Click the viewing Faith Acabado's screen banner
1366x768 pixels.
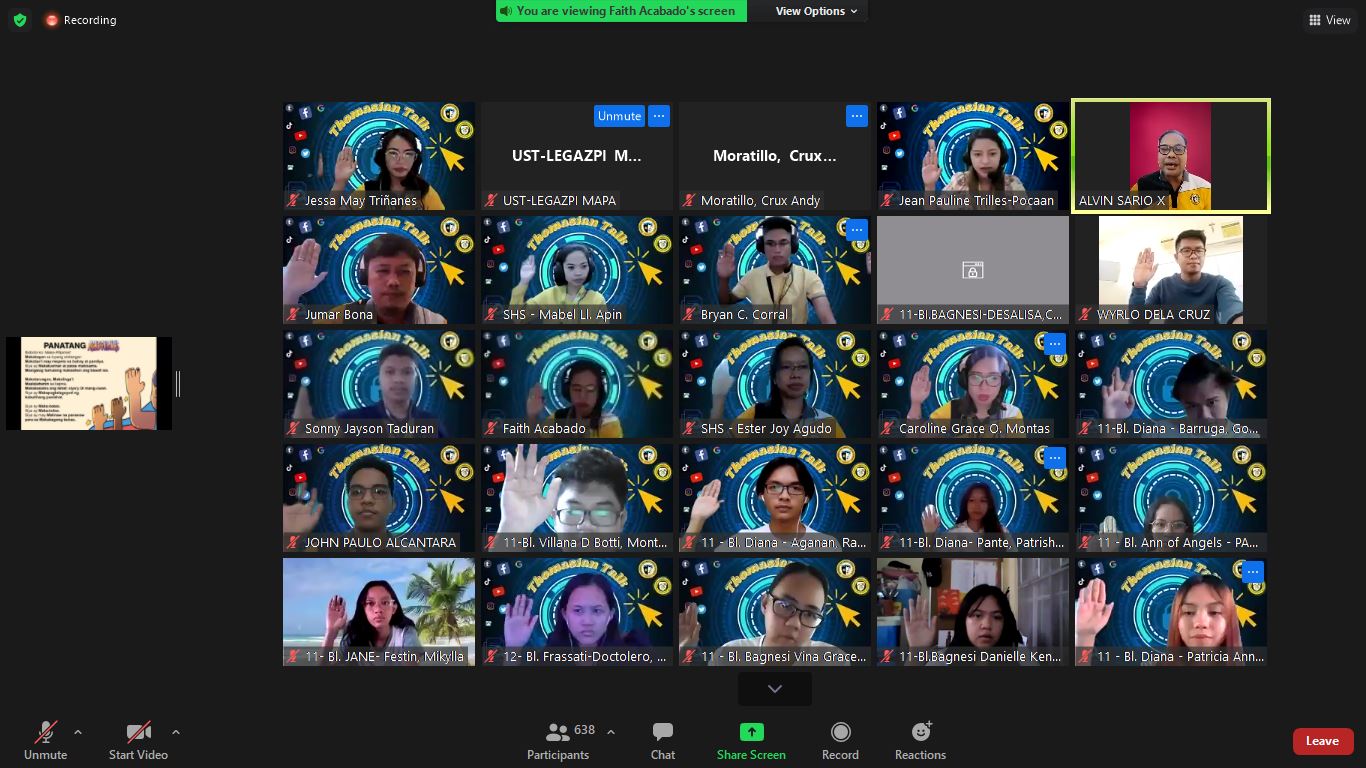(622, 11)
